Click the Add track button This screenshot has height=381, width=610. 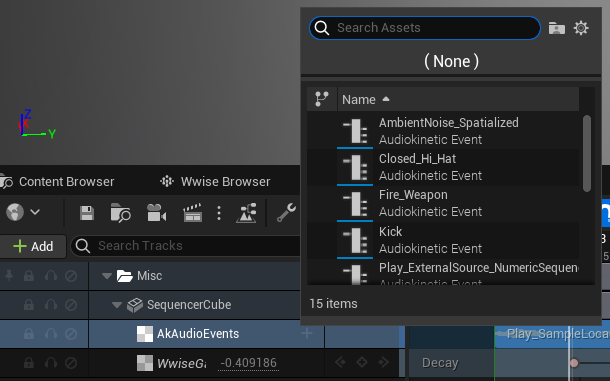tap(33, 246)
